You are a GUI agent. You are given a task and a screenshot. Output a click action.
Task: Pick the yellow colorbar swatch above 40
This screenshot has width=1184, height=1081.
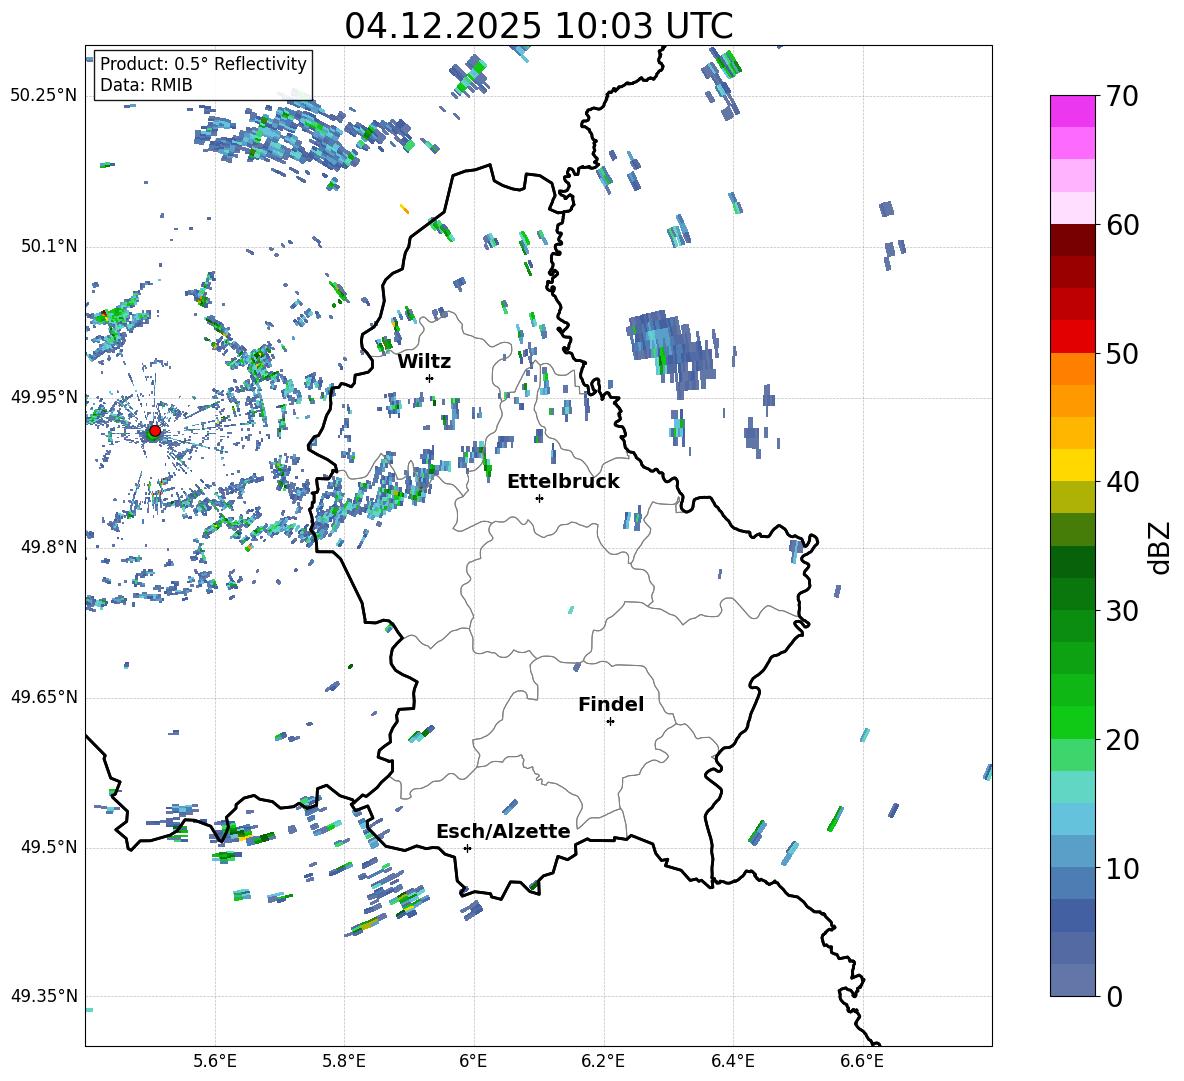click(1073, 464)
